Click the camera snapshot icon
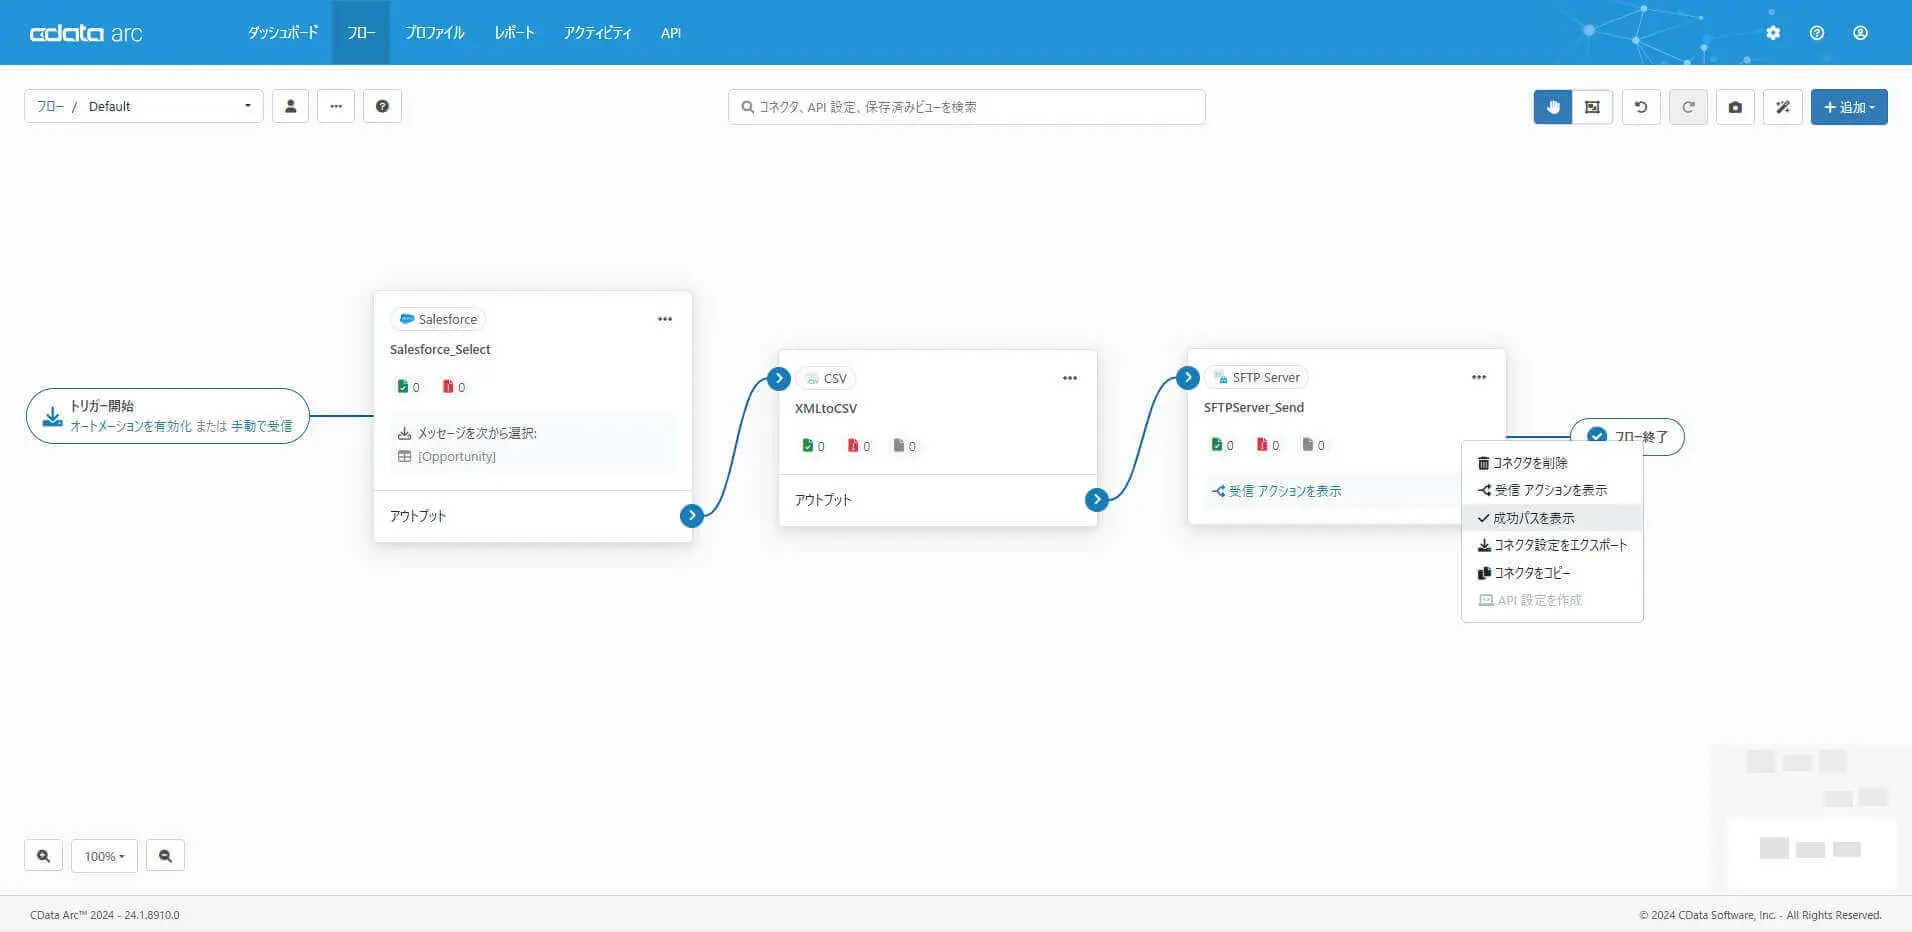 (1735, 107)
